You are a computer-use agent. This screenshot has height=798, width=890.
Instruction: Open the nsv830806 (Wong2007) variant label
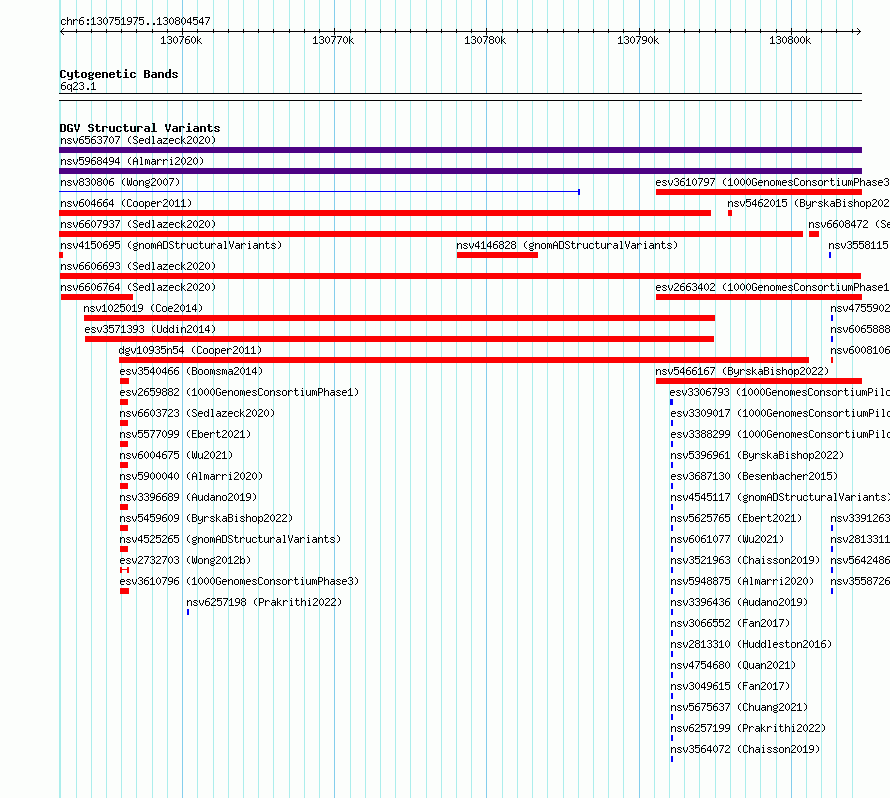[x=120, y=182]
